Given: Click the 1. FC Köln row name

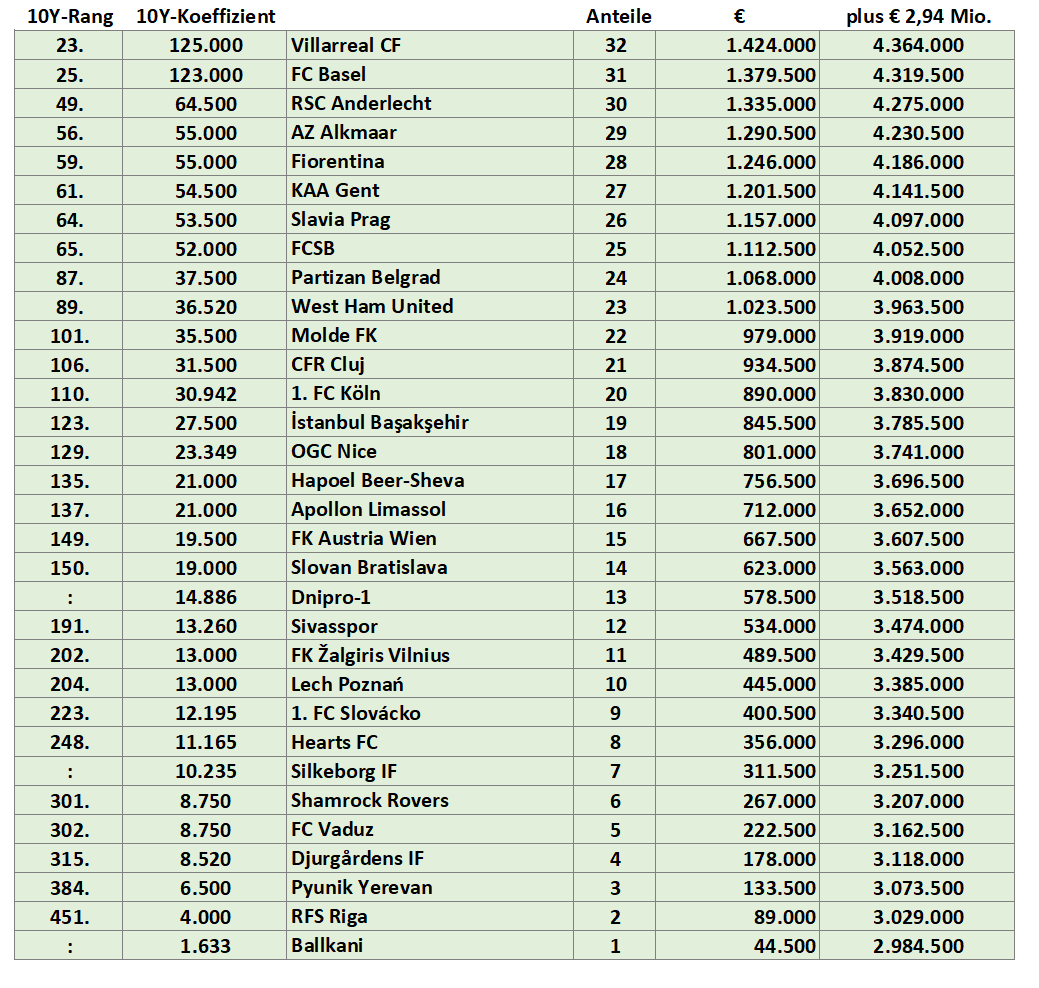Looking at the screenshot, I should (335, 394).
